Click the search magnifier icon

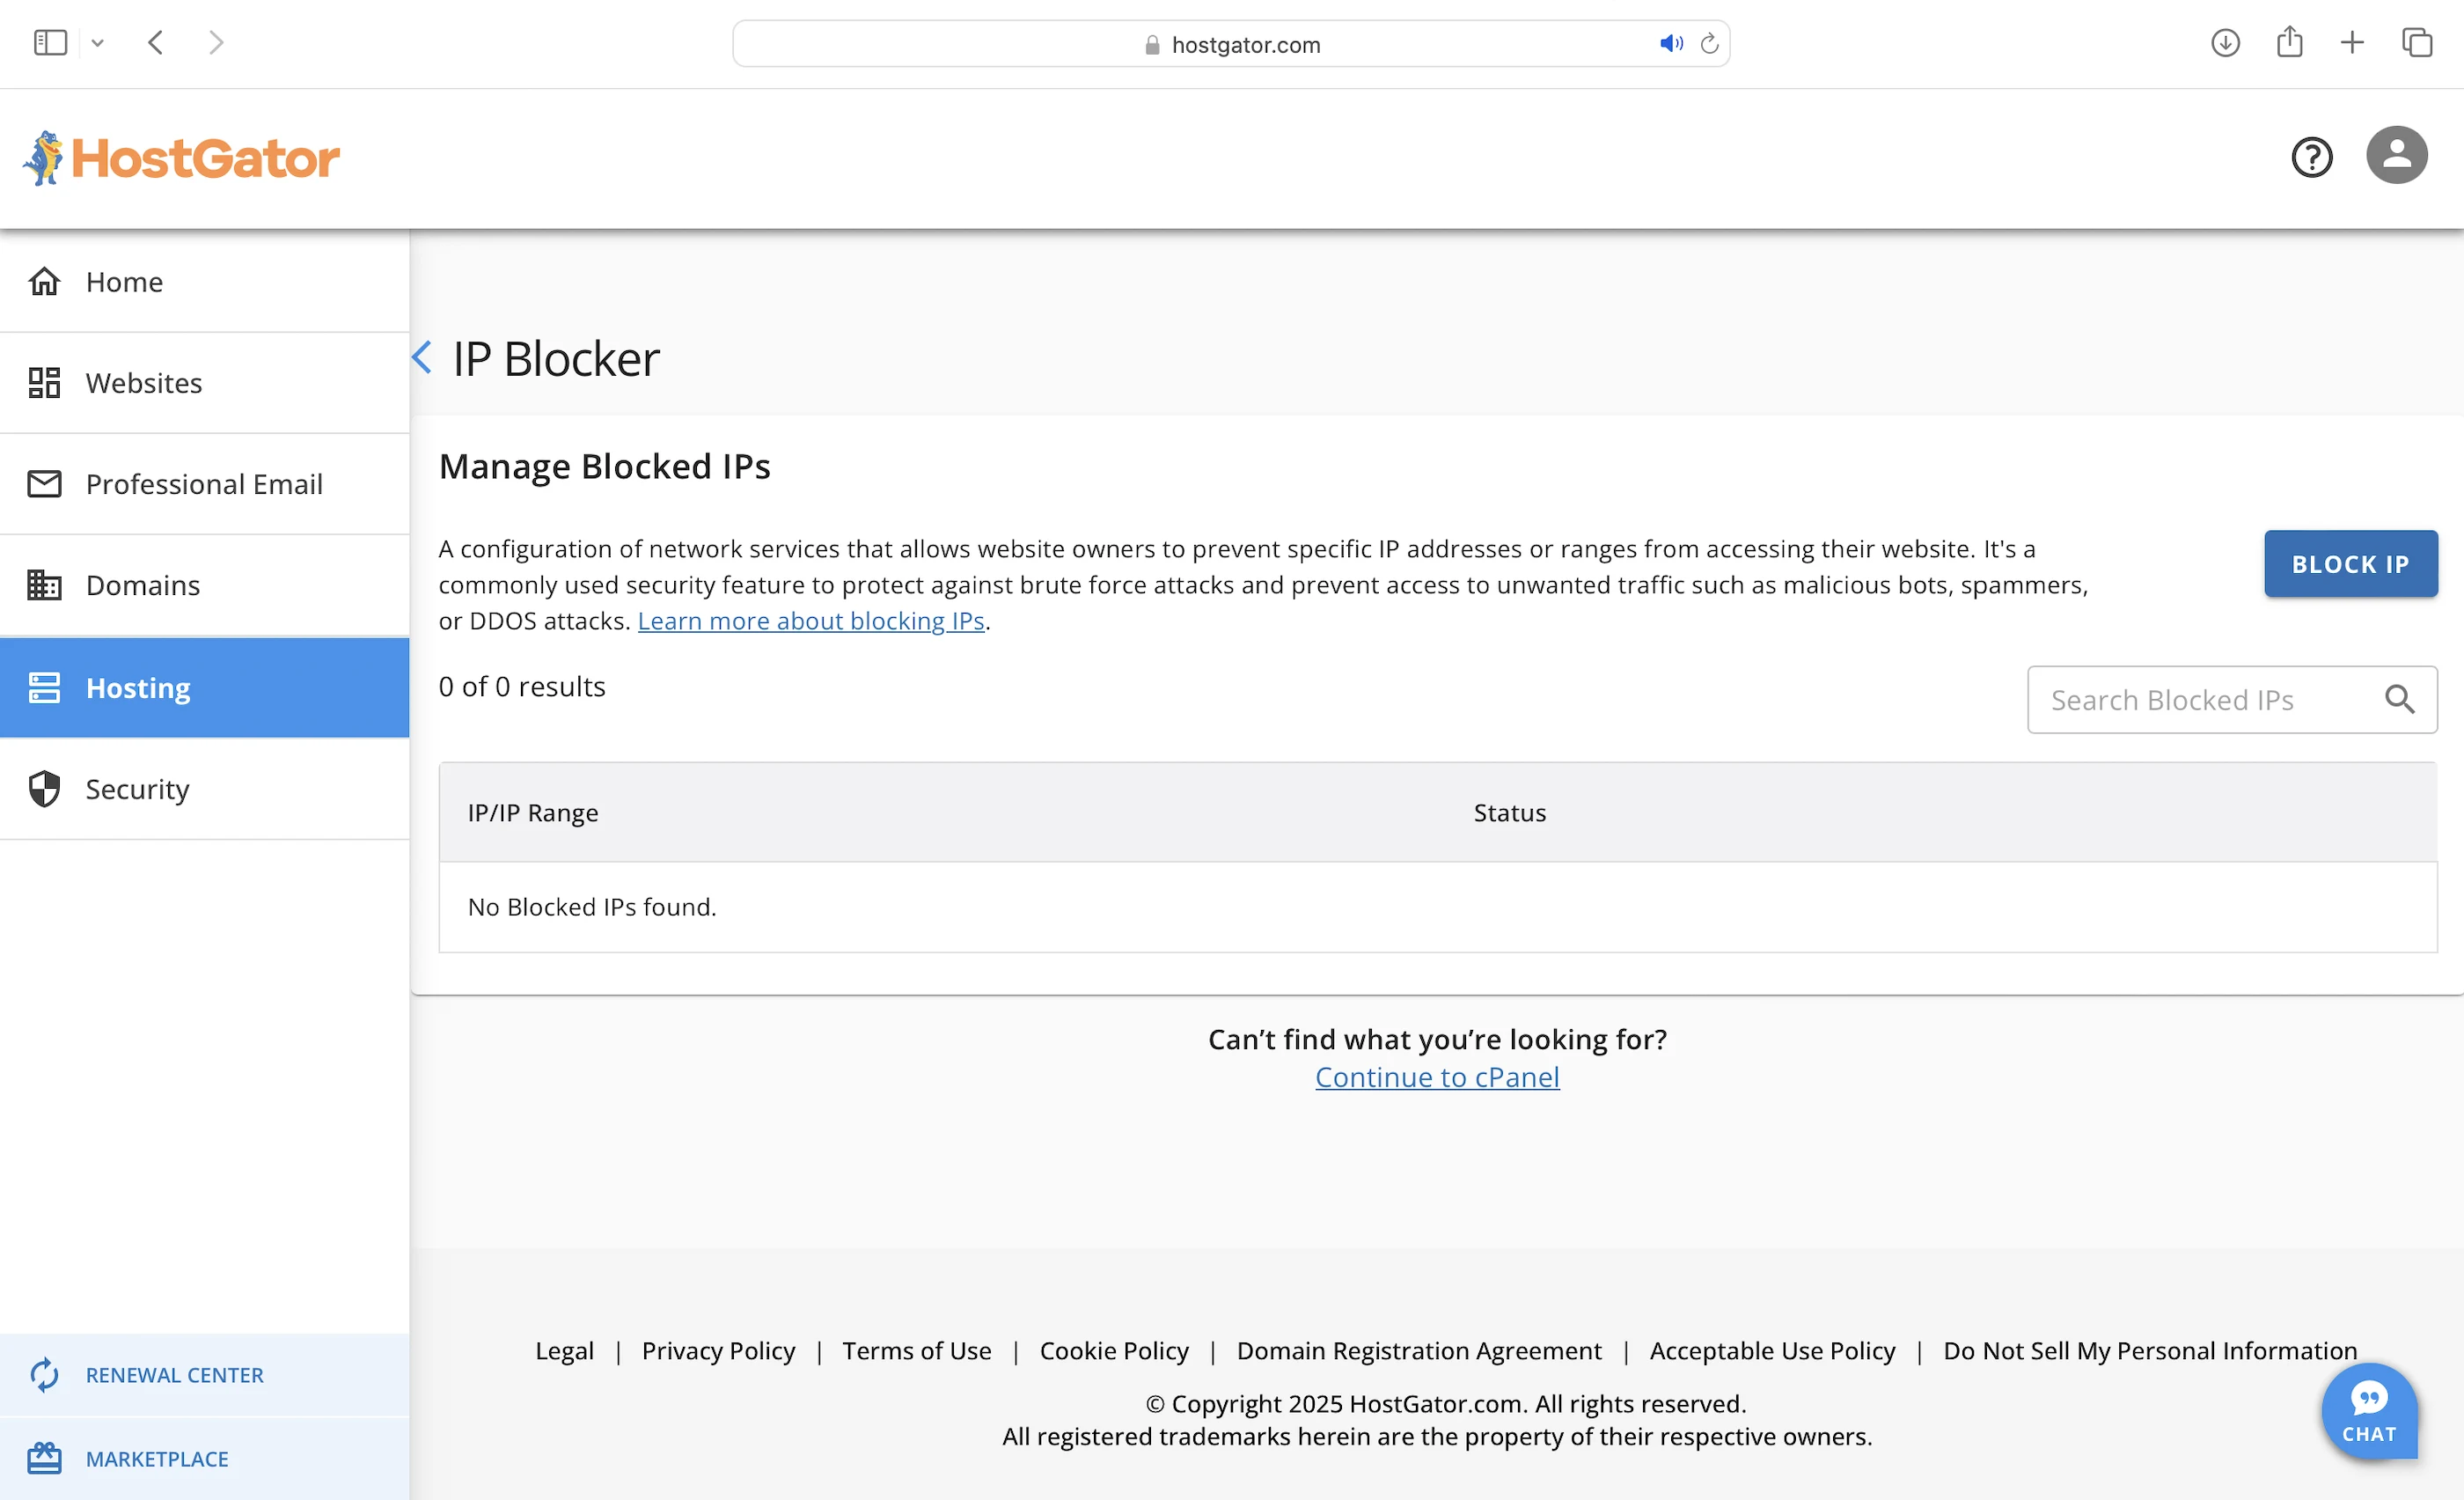pos(2399,699)
